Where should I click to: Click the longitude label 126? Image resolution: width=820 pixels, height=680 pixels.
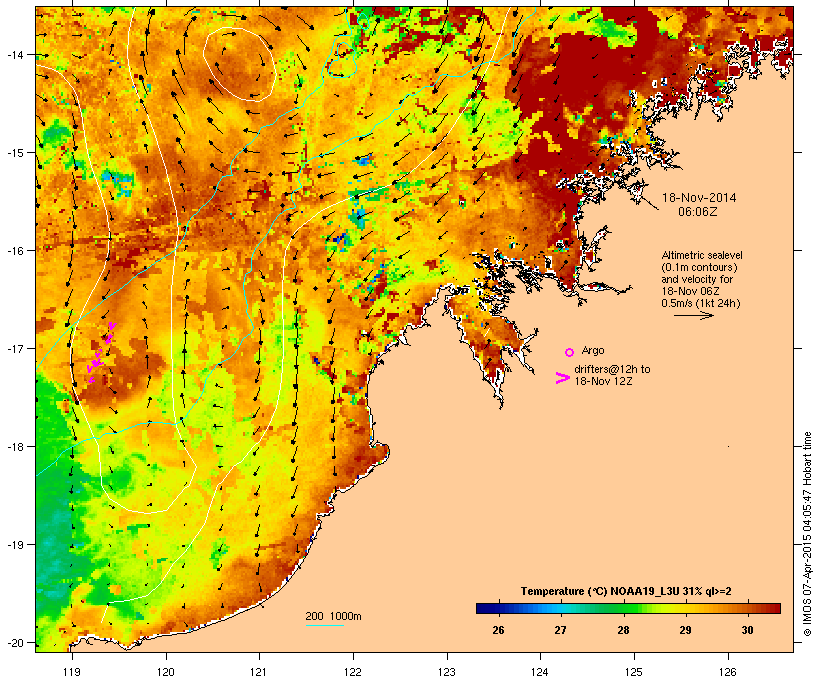point(727,672)
